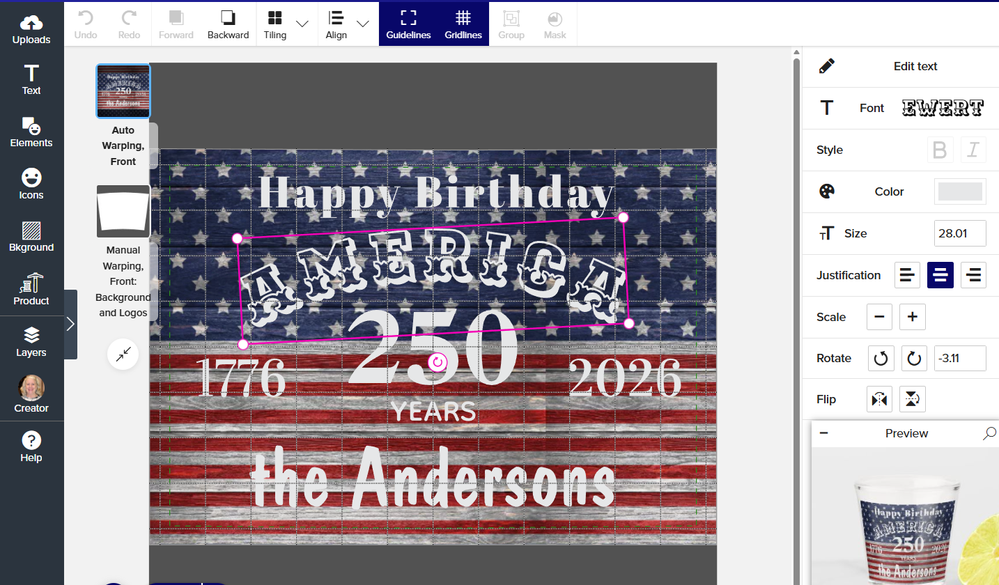Select the Bkground tool

[x=31, y=236]
